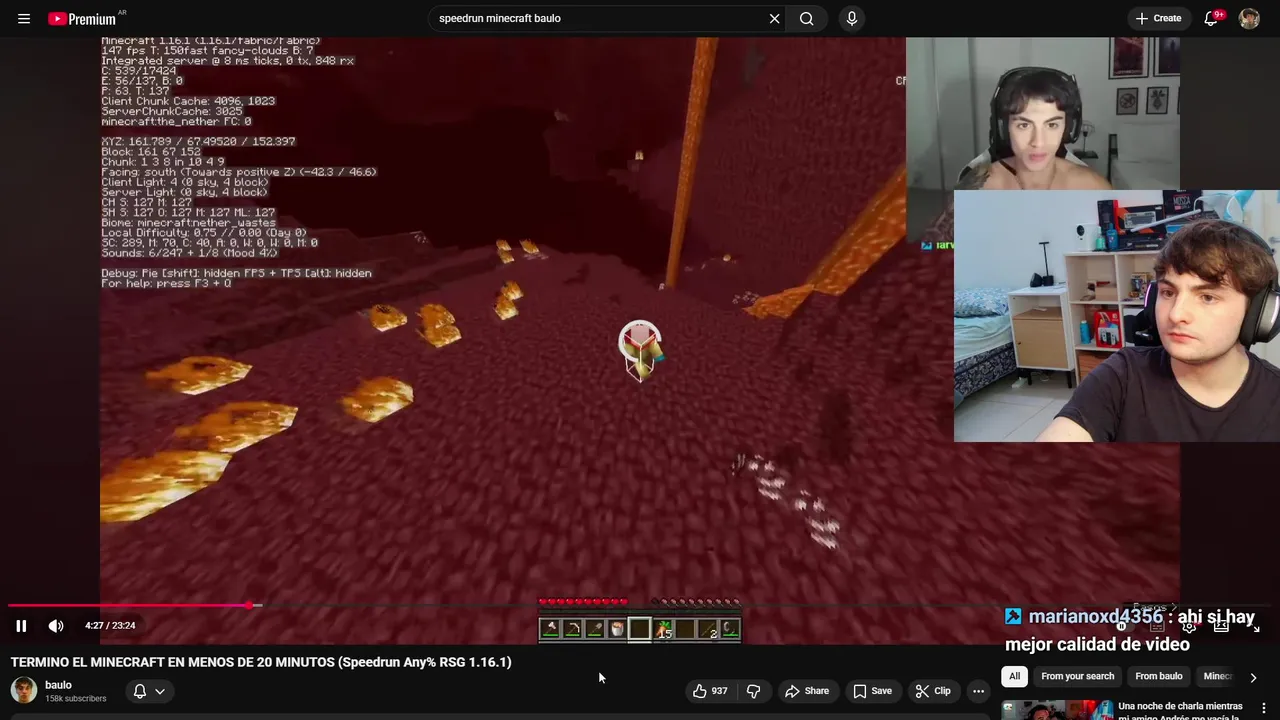The width and height of the screenshot is (1280, 720).
Task: Open the YouTube guide hamburger menu
Action: [24, 18]
